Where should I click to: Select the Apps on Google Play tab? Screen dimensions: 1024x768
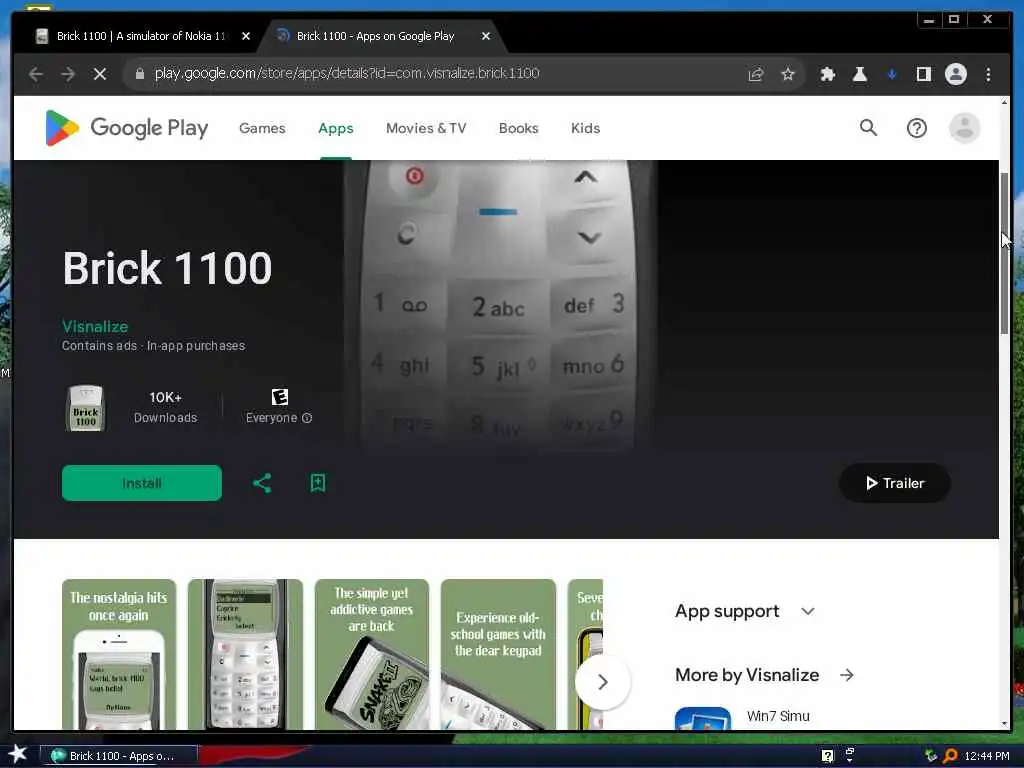(x=376, y=36)
